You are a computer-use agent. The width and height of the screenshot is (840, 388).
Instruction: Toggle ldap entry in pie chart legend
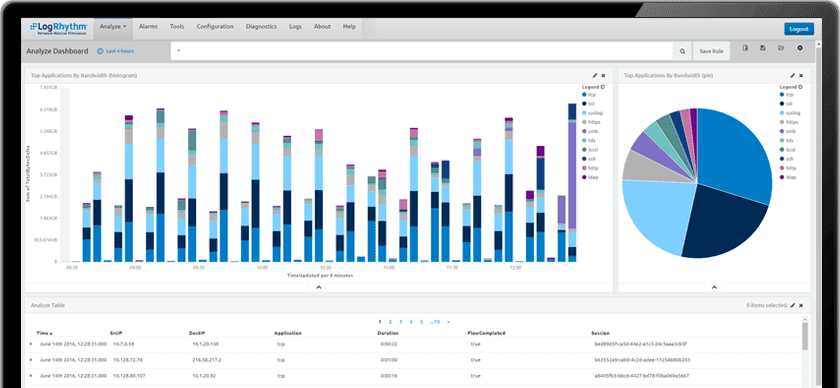788,177
